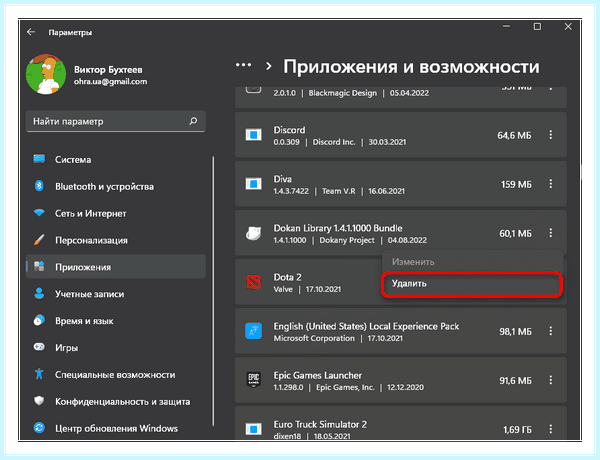Open Центр обновления Windows
This screenshot has height=460, width=600.
click(x=116, y=428)
